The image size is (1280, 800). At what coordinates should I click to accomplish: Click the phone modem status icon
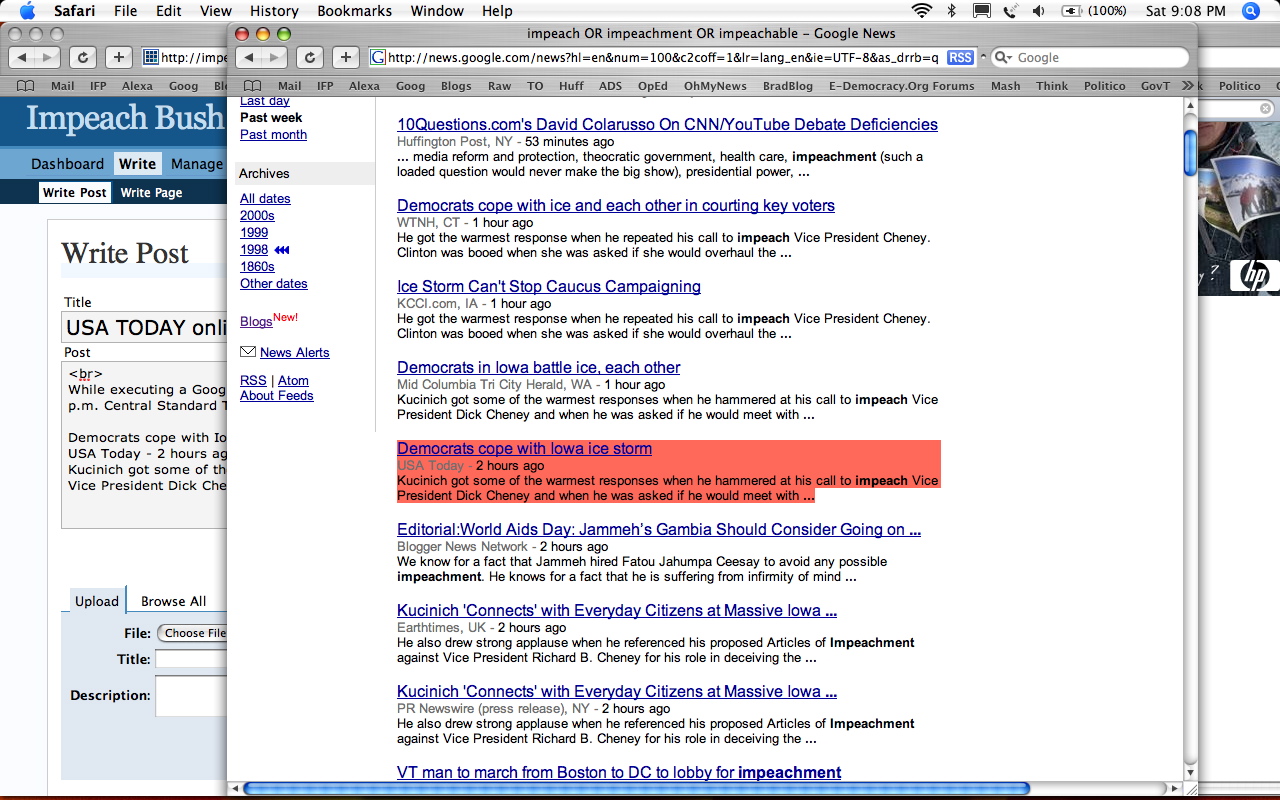tap(1011, 11)
